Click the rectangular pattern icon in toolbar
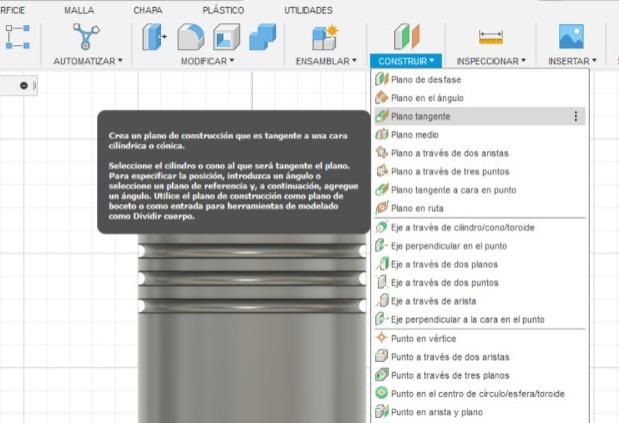This screenshot has height=423, width=619. [x=18, y=37]
